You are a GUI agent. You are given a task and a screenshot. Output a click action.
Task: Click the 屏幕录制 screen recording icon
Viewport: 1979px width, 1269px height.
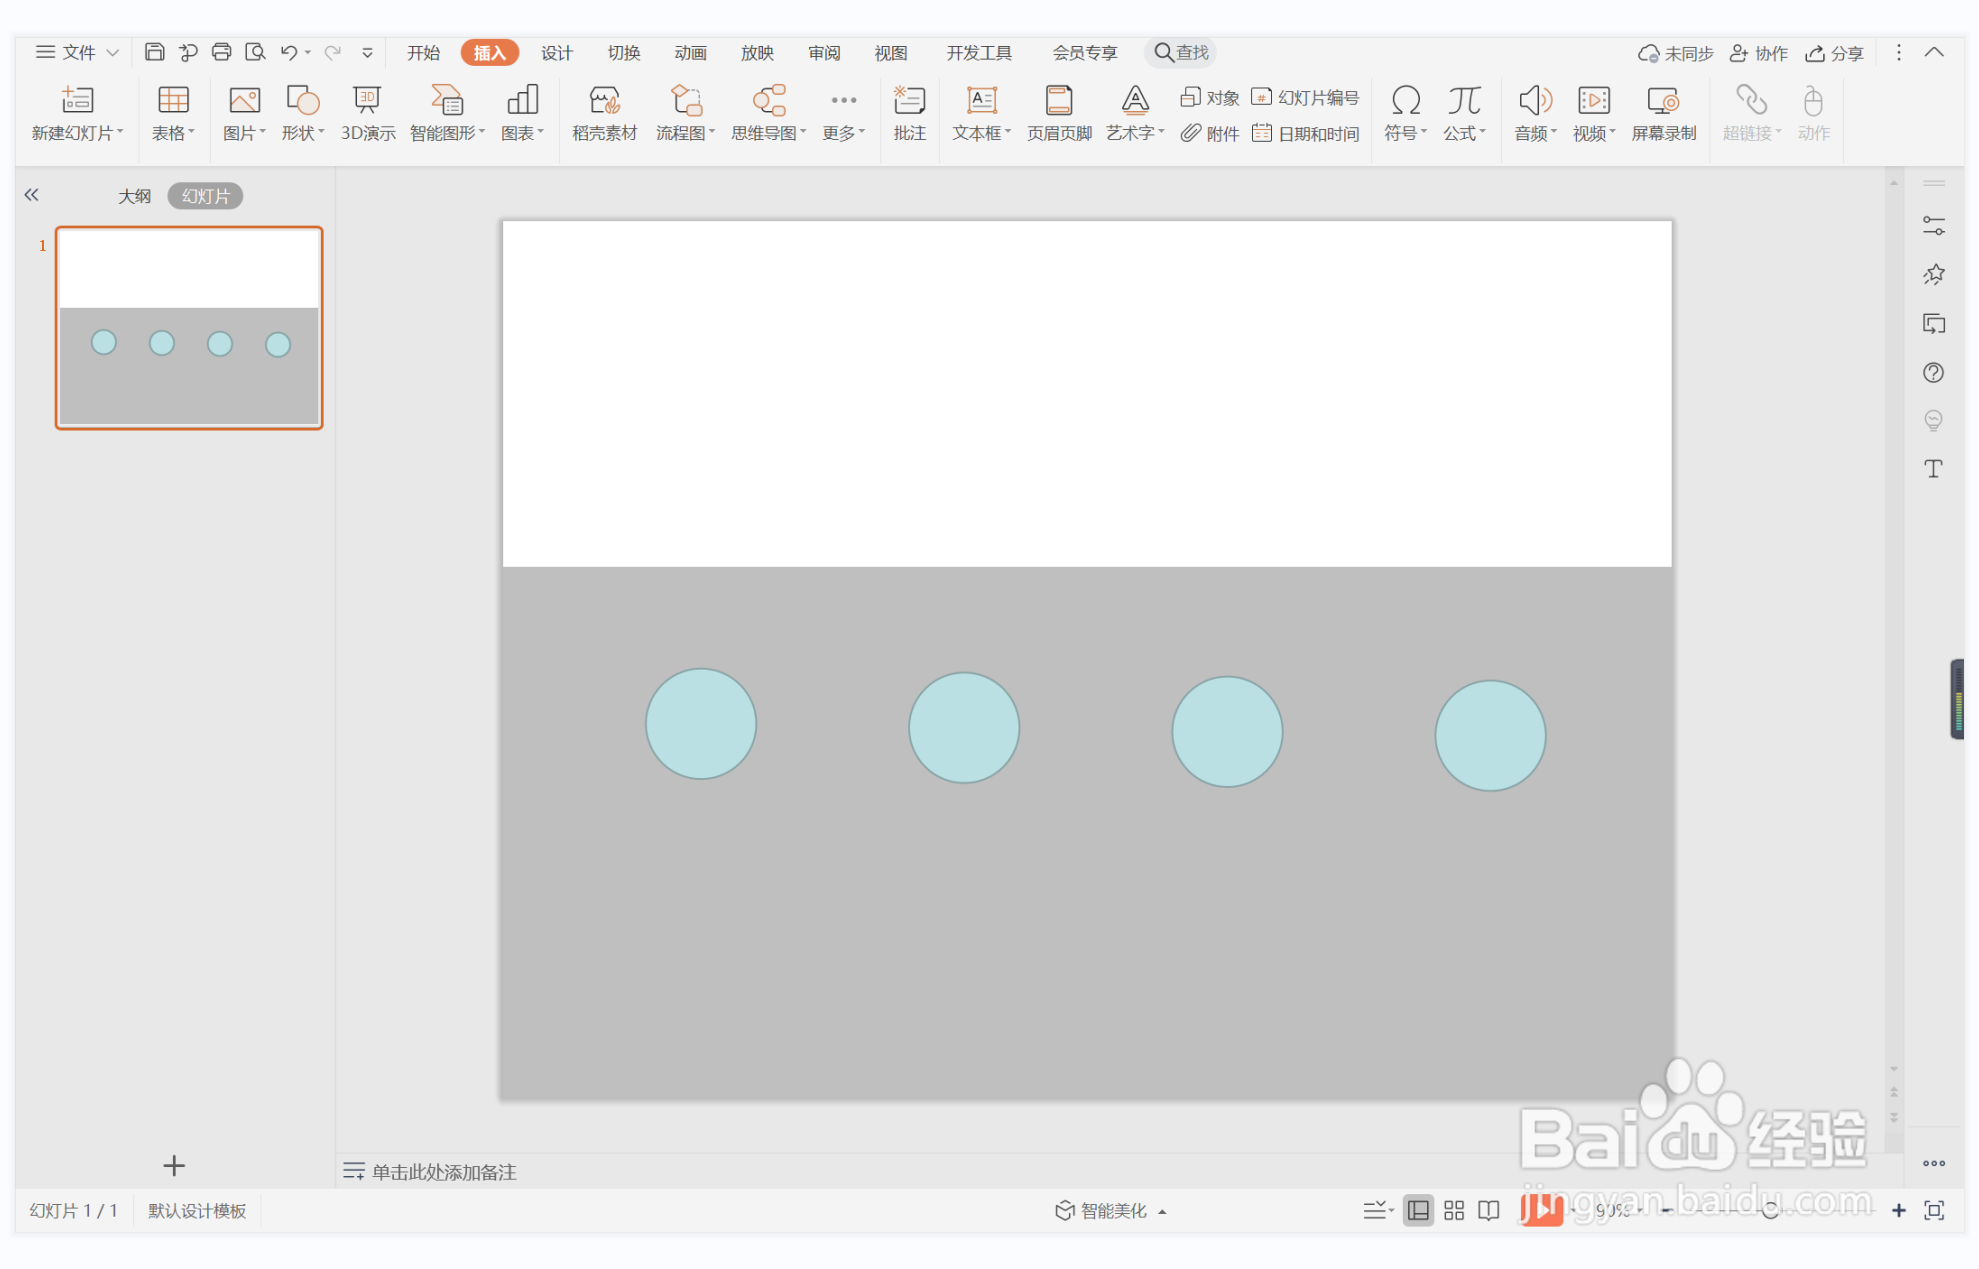coord(1663,101)
